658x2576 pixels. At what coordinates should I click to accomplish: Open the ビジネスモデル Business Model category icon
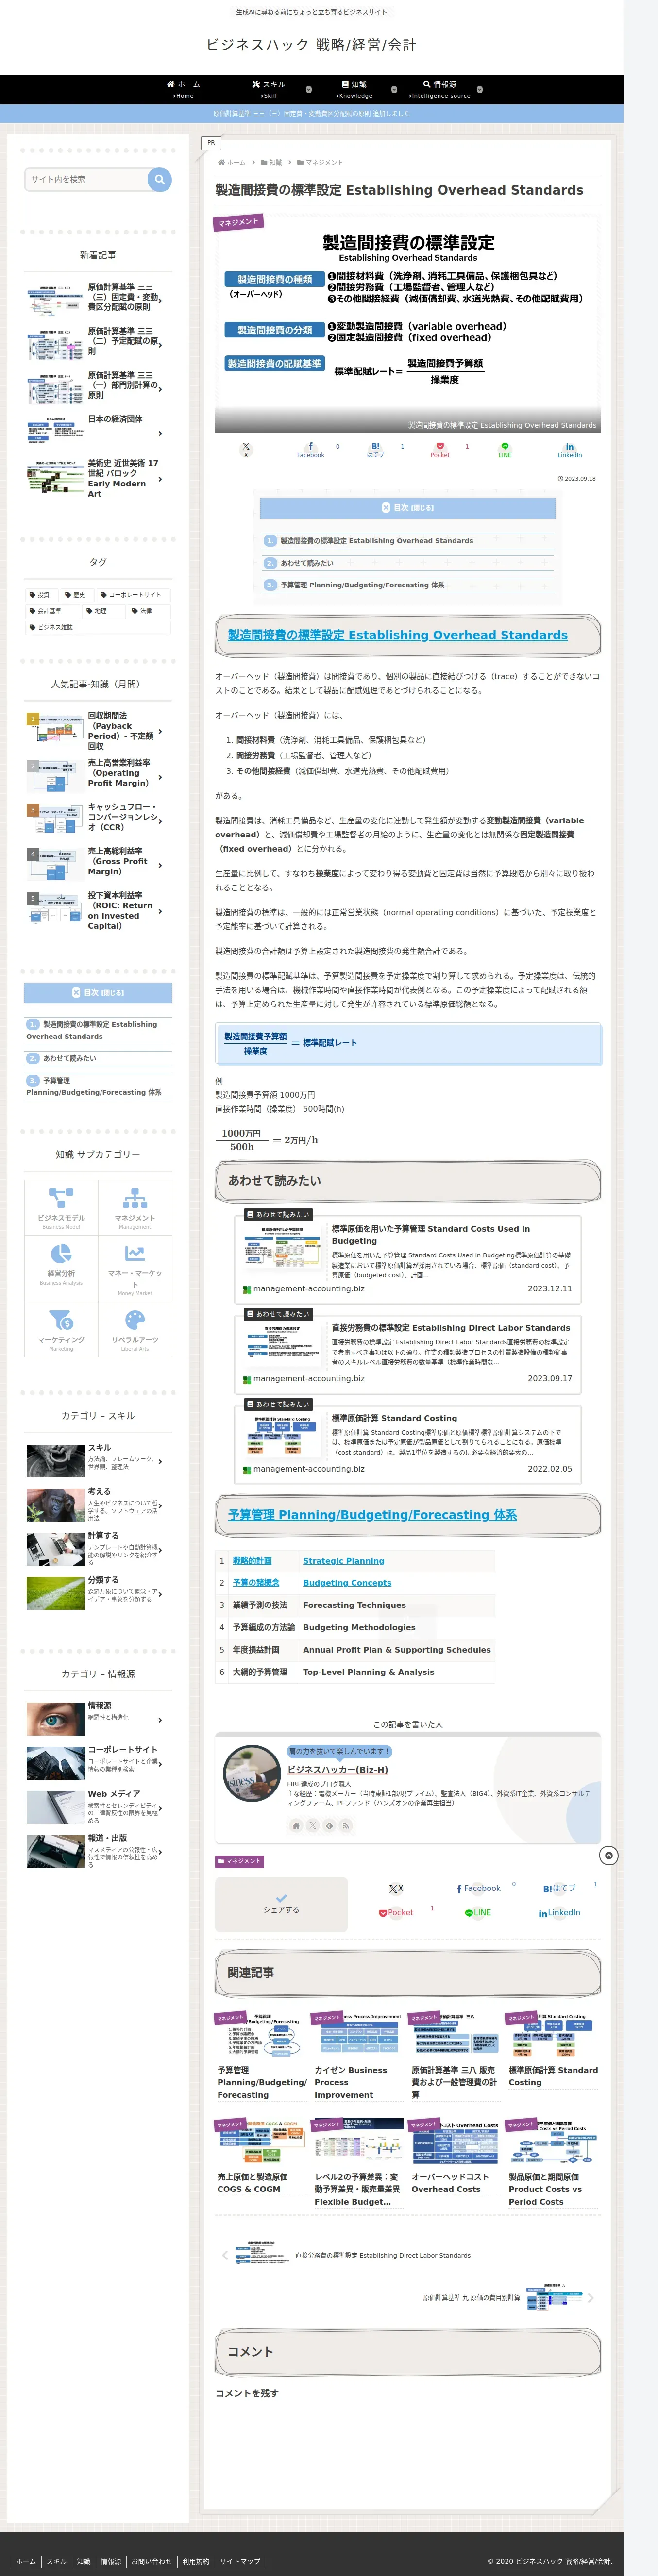(x=61, y=1207)
